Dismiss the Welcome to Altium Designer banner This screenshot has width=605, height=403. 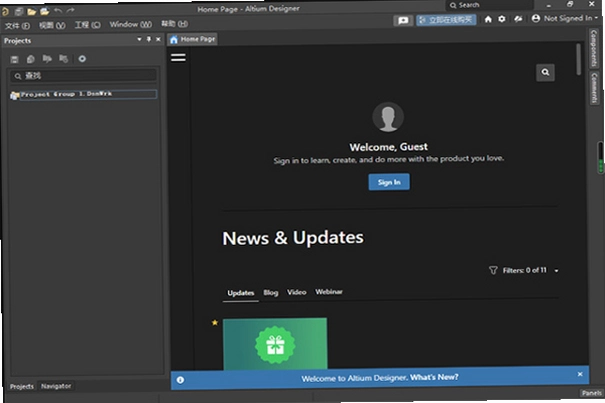pos(580,374)
